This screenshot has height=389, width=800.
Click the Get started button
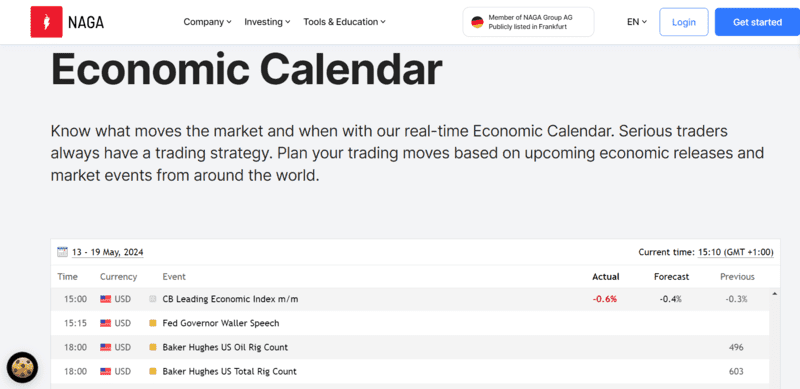pyautogui.click(x=757, y=22)
